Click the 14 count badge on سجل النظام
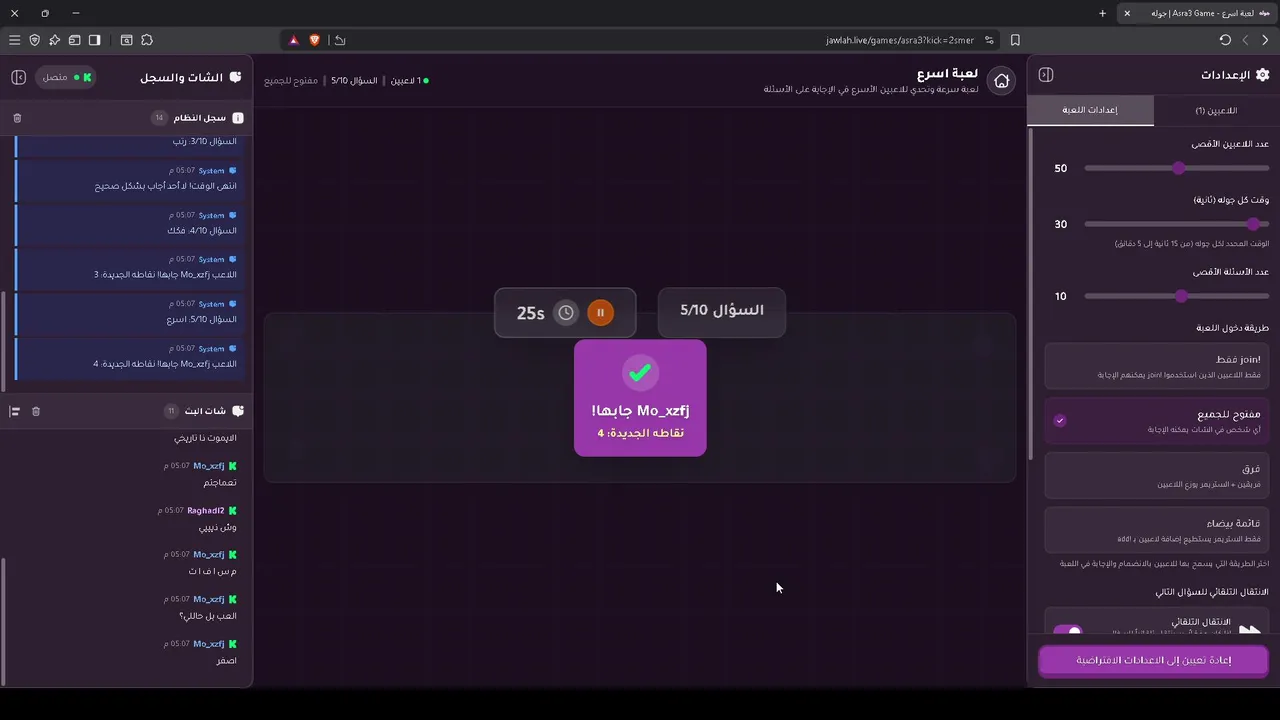 click(159, 118)
